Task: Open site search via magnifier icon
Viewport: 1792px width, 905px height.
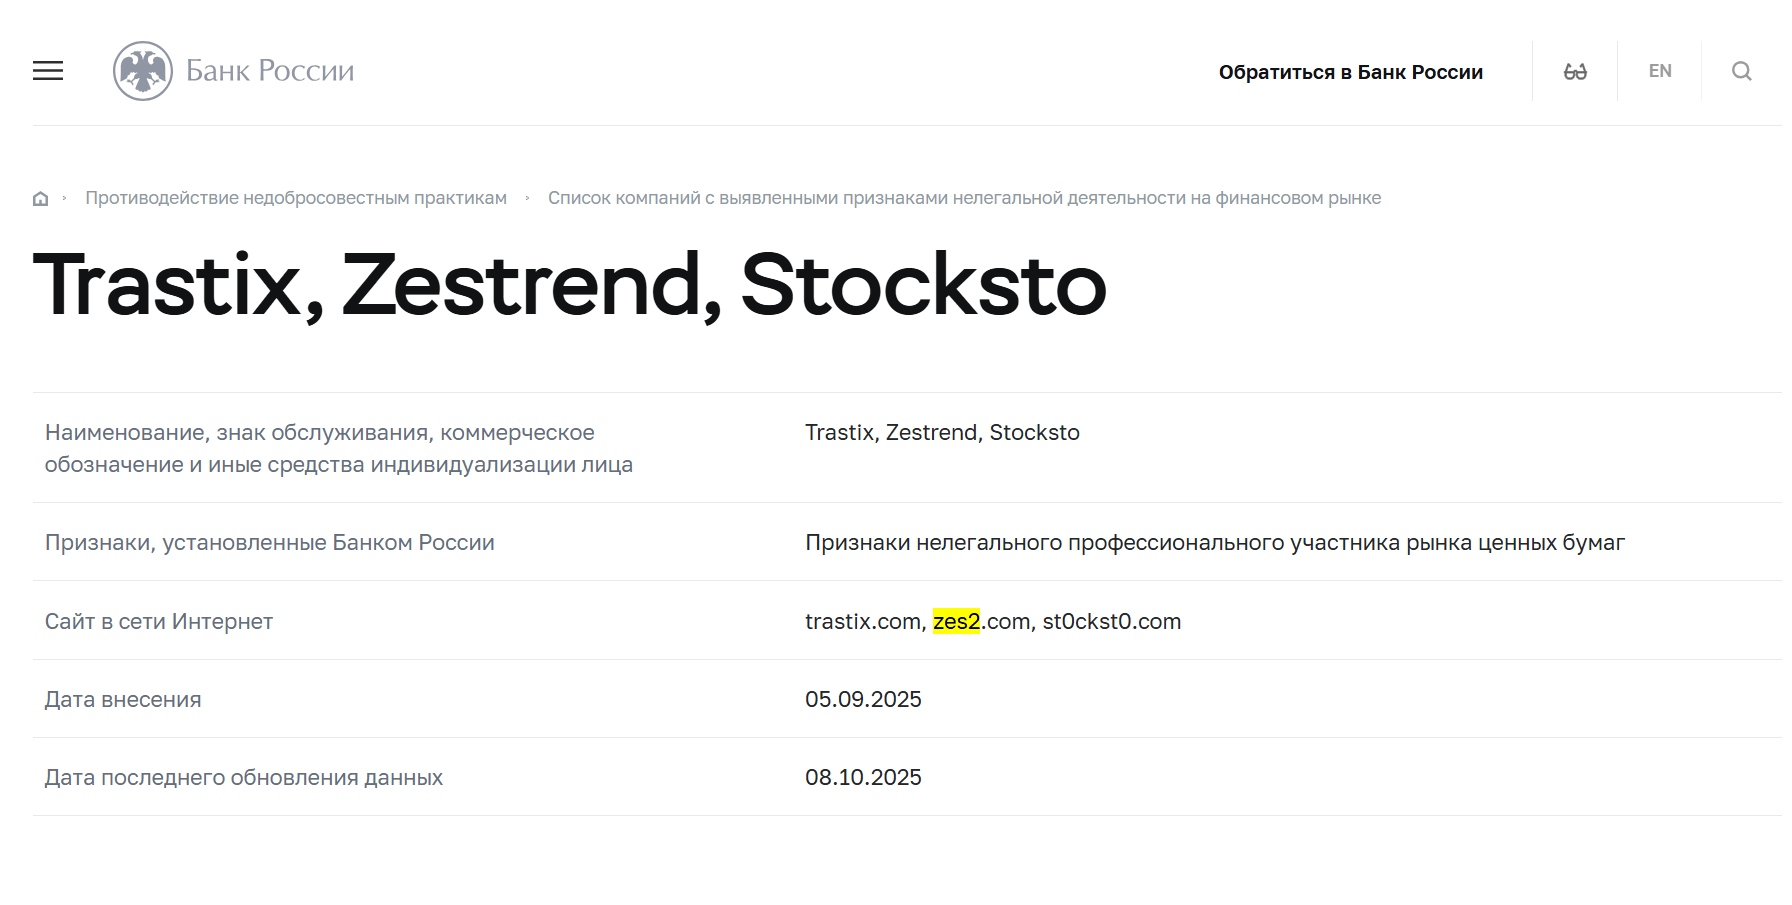Action: pyautogui.click(x=1741, y=71)
